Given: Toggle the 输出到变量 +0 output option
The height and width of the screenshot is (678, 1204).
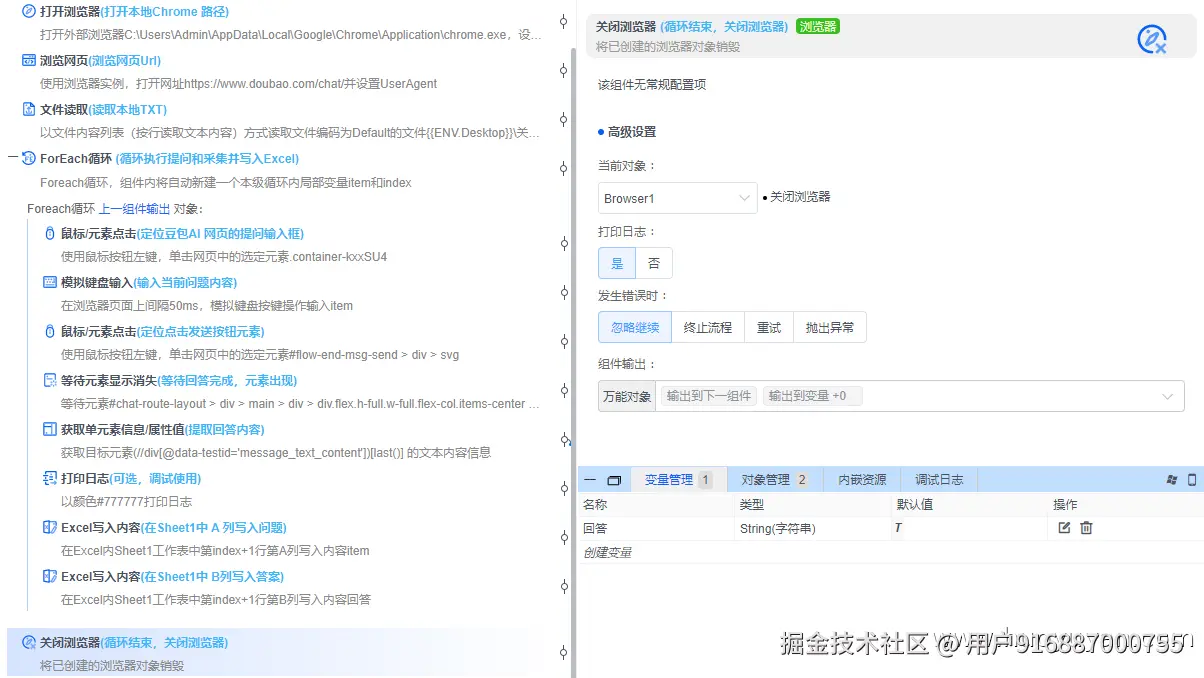Looking at the screenshot, I should tap(813, 396).
